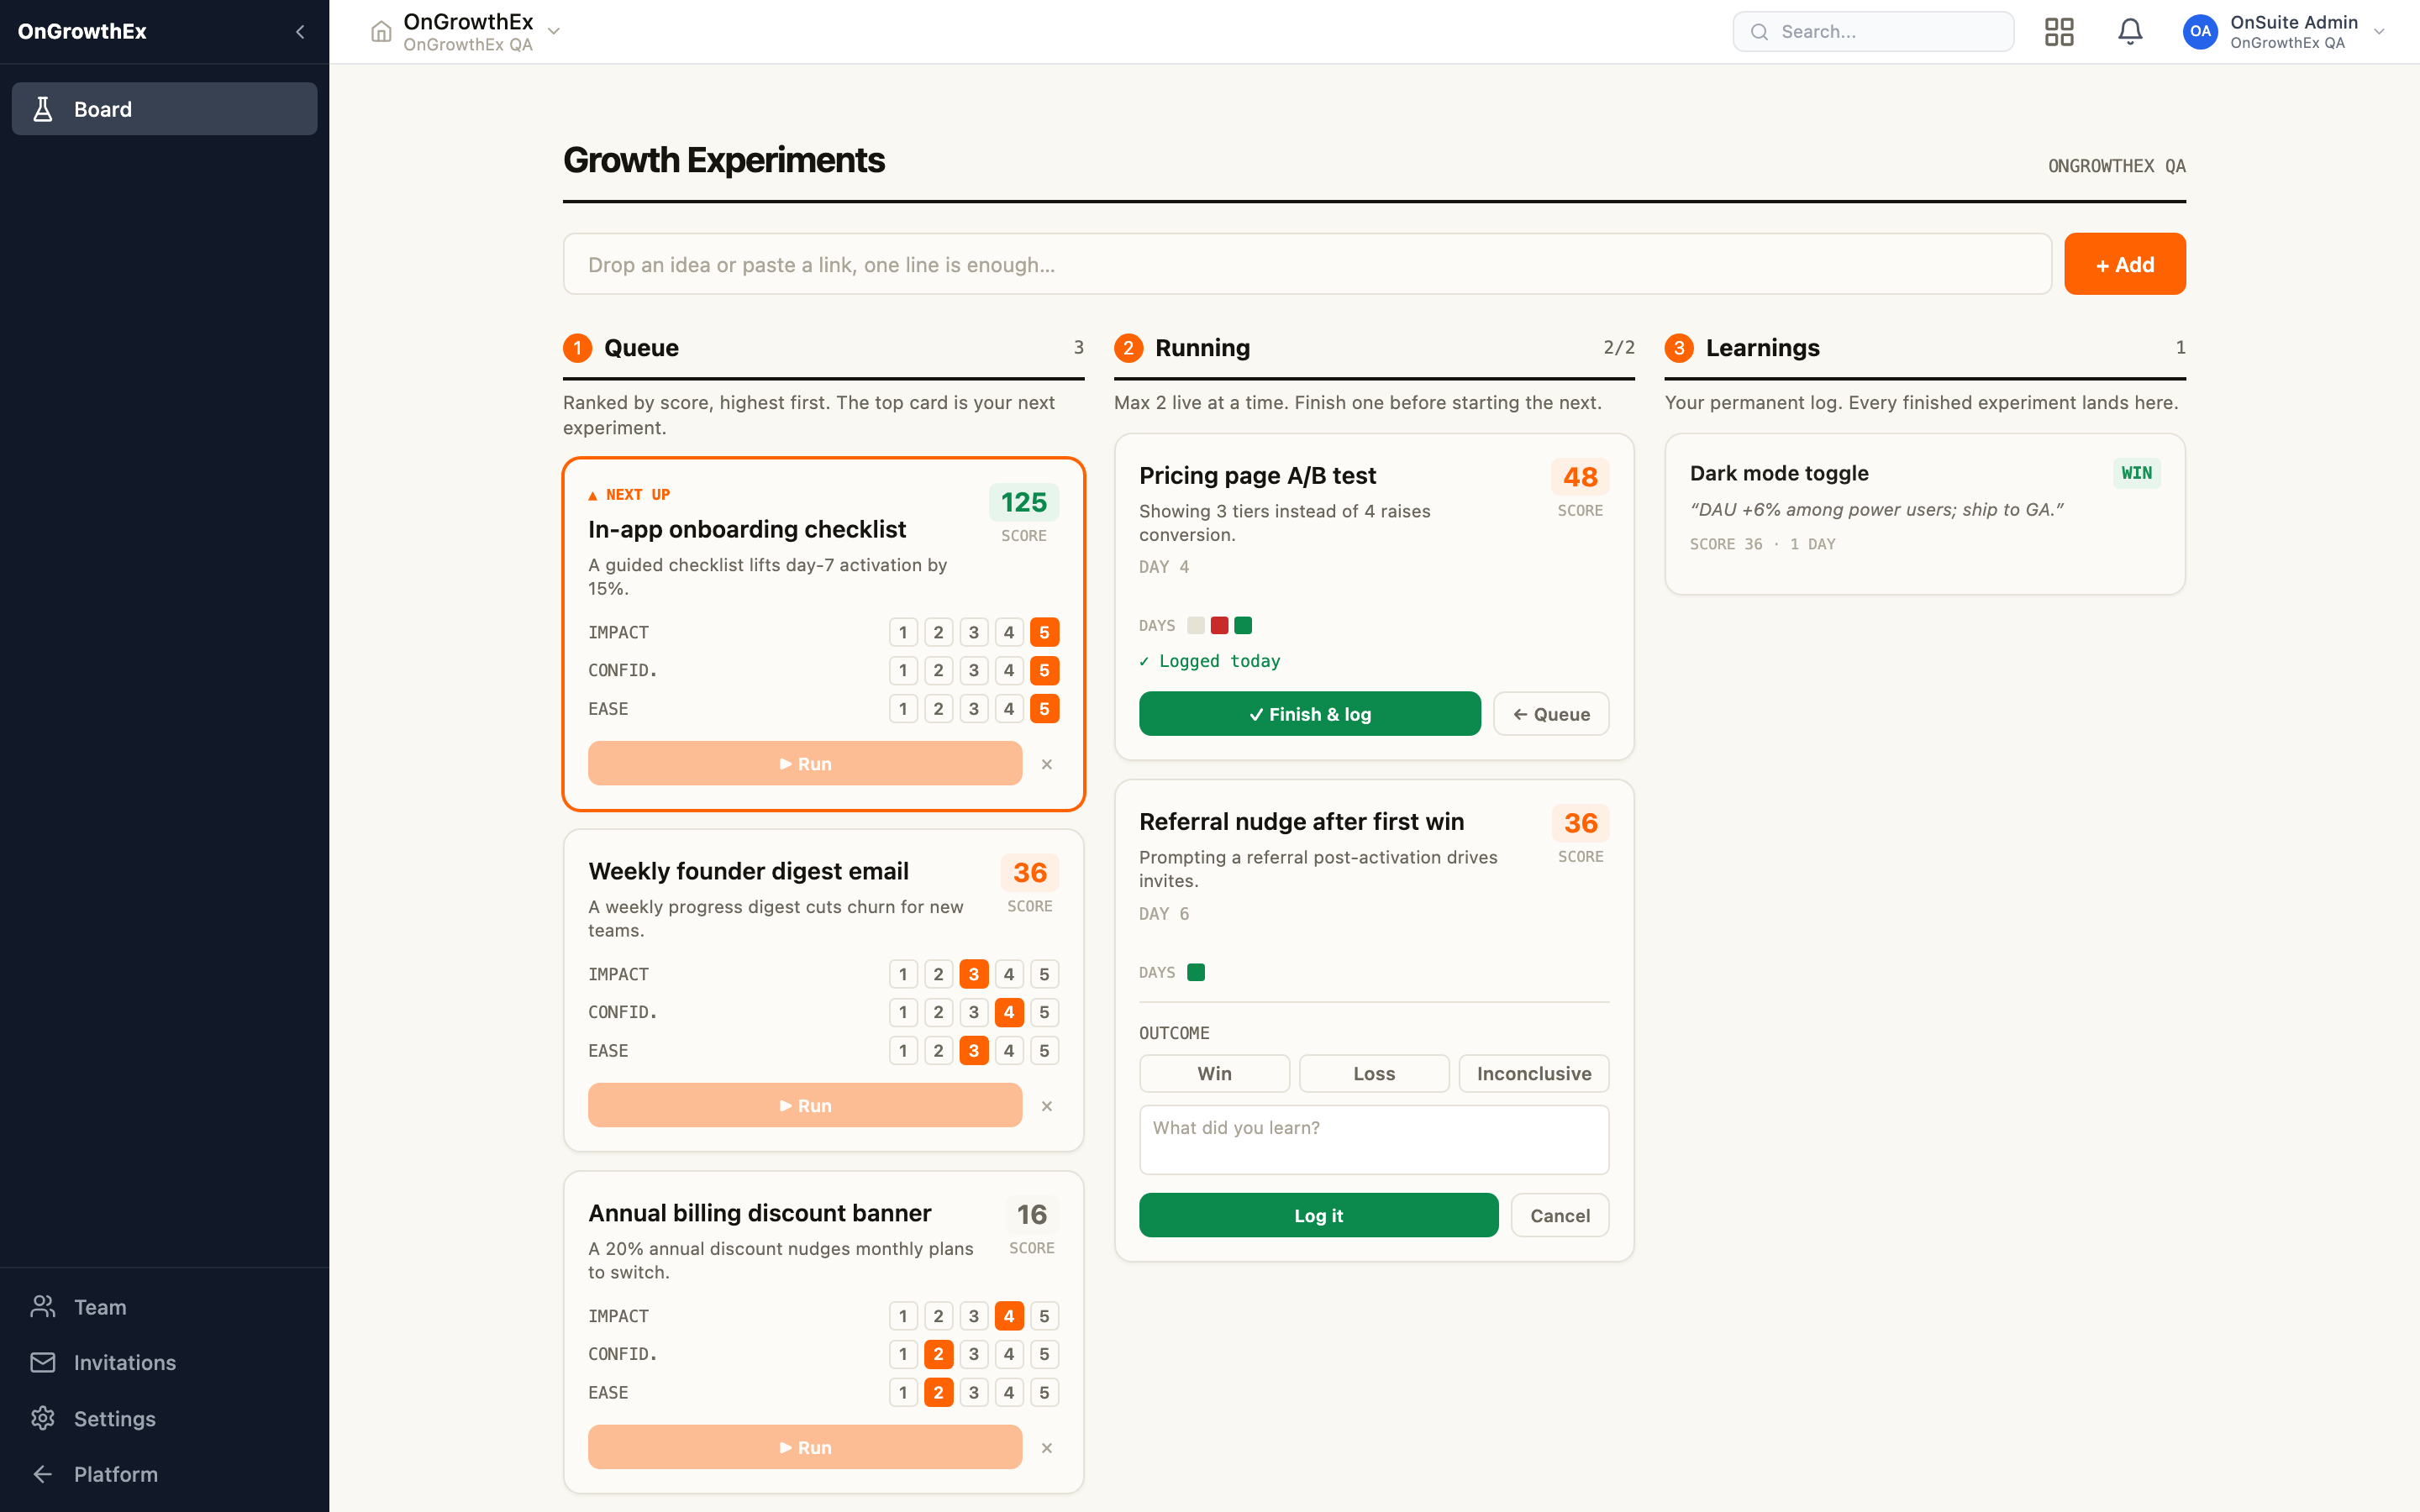The image size is (2420, 1512).
Task: Remove the In-app onboarding checklist card
Action: click(1047, 764)
